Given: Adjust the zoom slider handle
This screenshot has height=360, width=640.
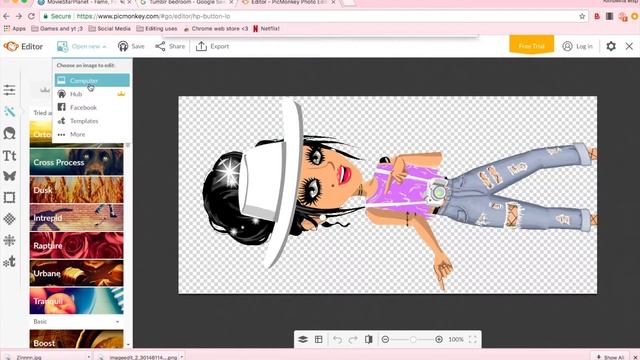Looking at the screenshot, I should [413, 340].
